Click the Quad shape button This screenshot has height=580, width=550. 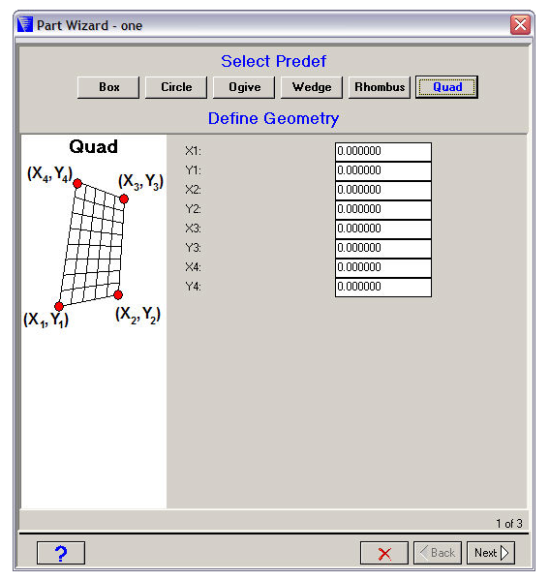pos(447,87)
